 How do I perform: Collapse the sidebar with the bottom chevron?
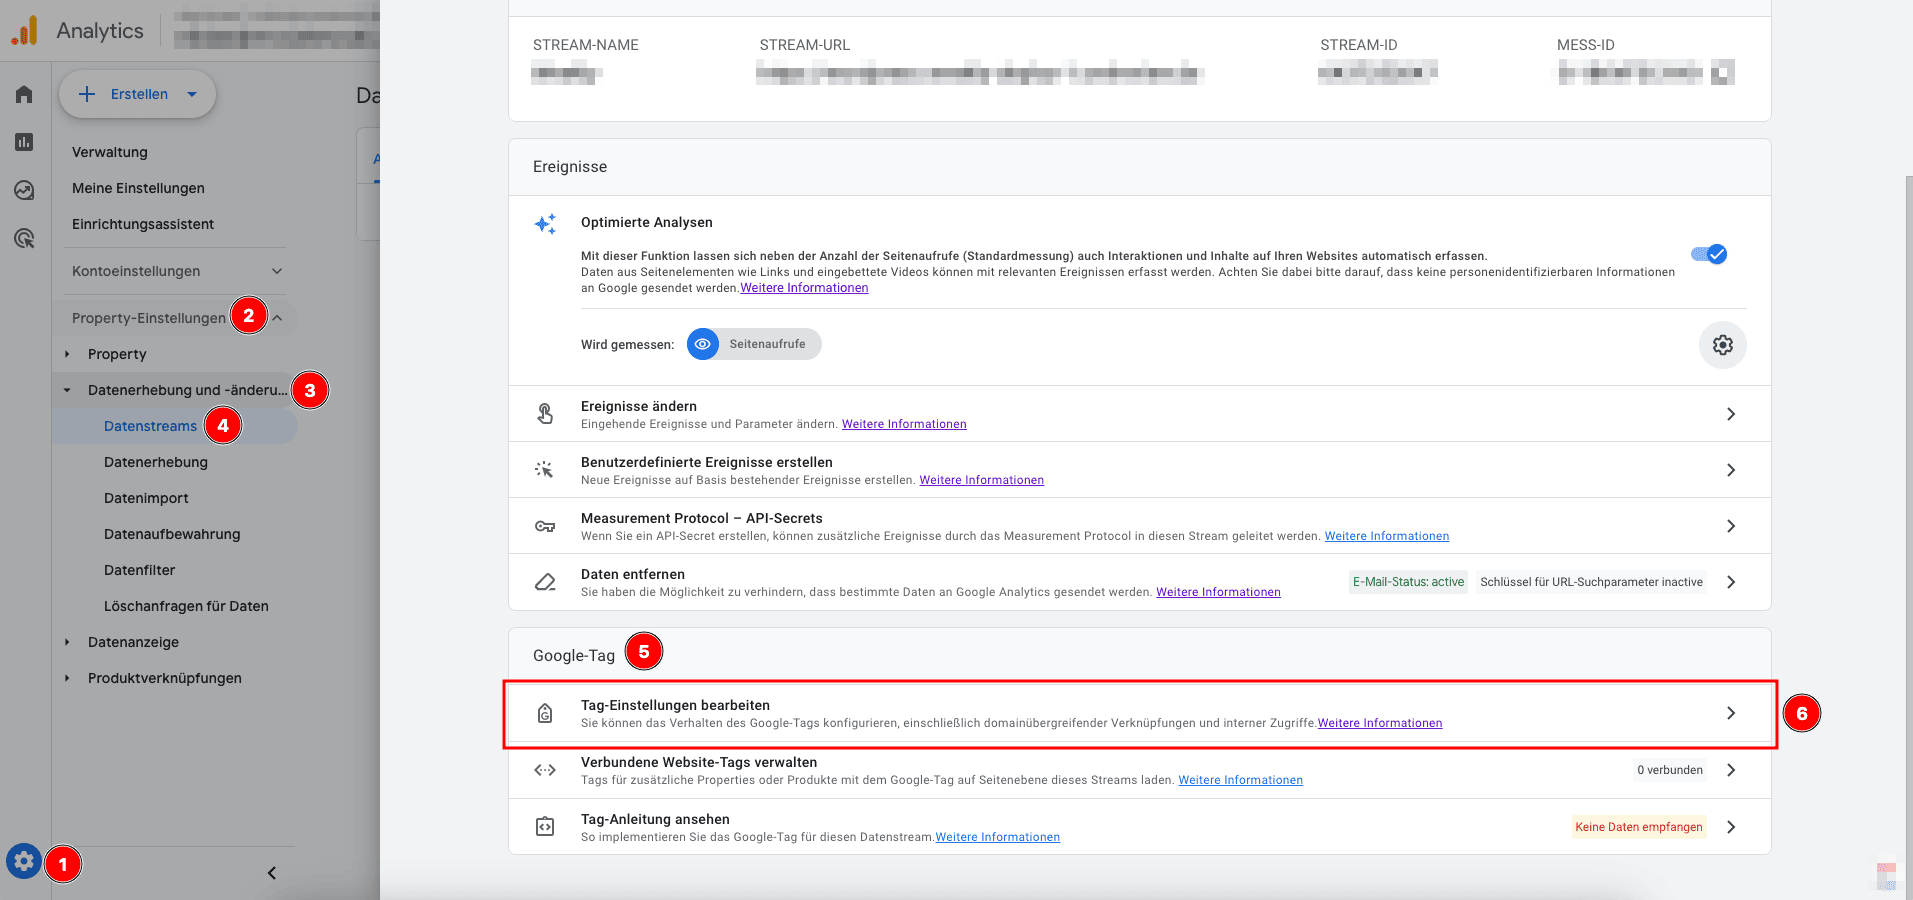click(x=272, y=873)
